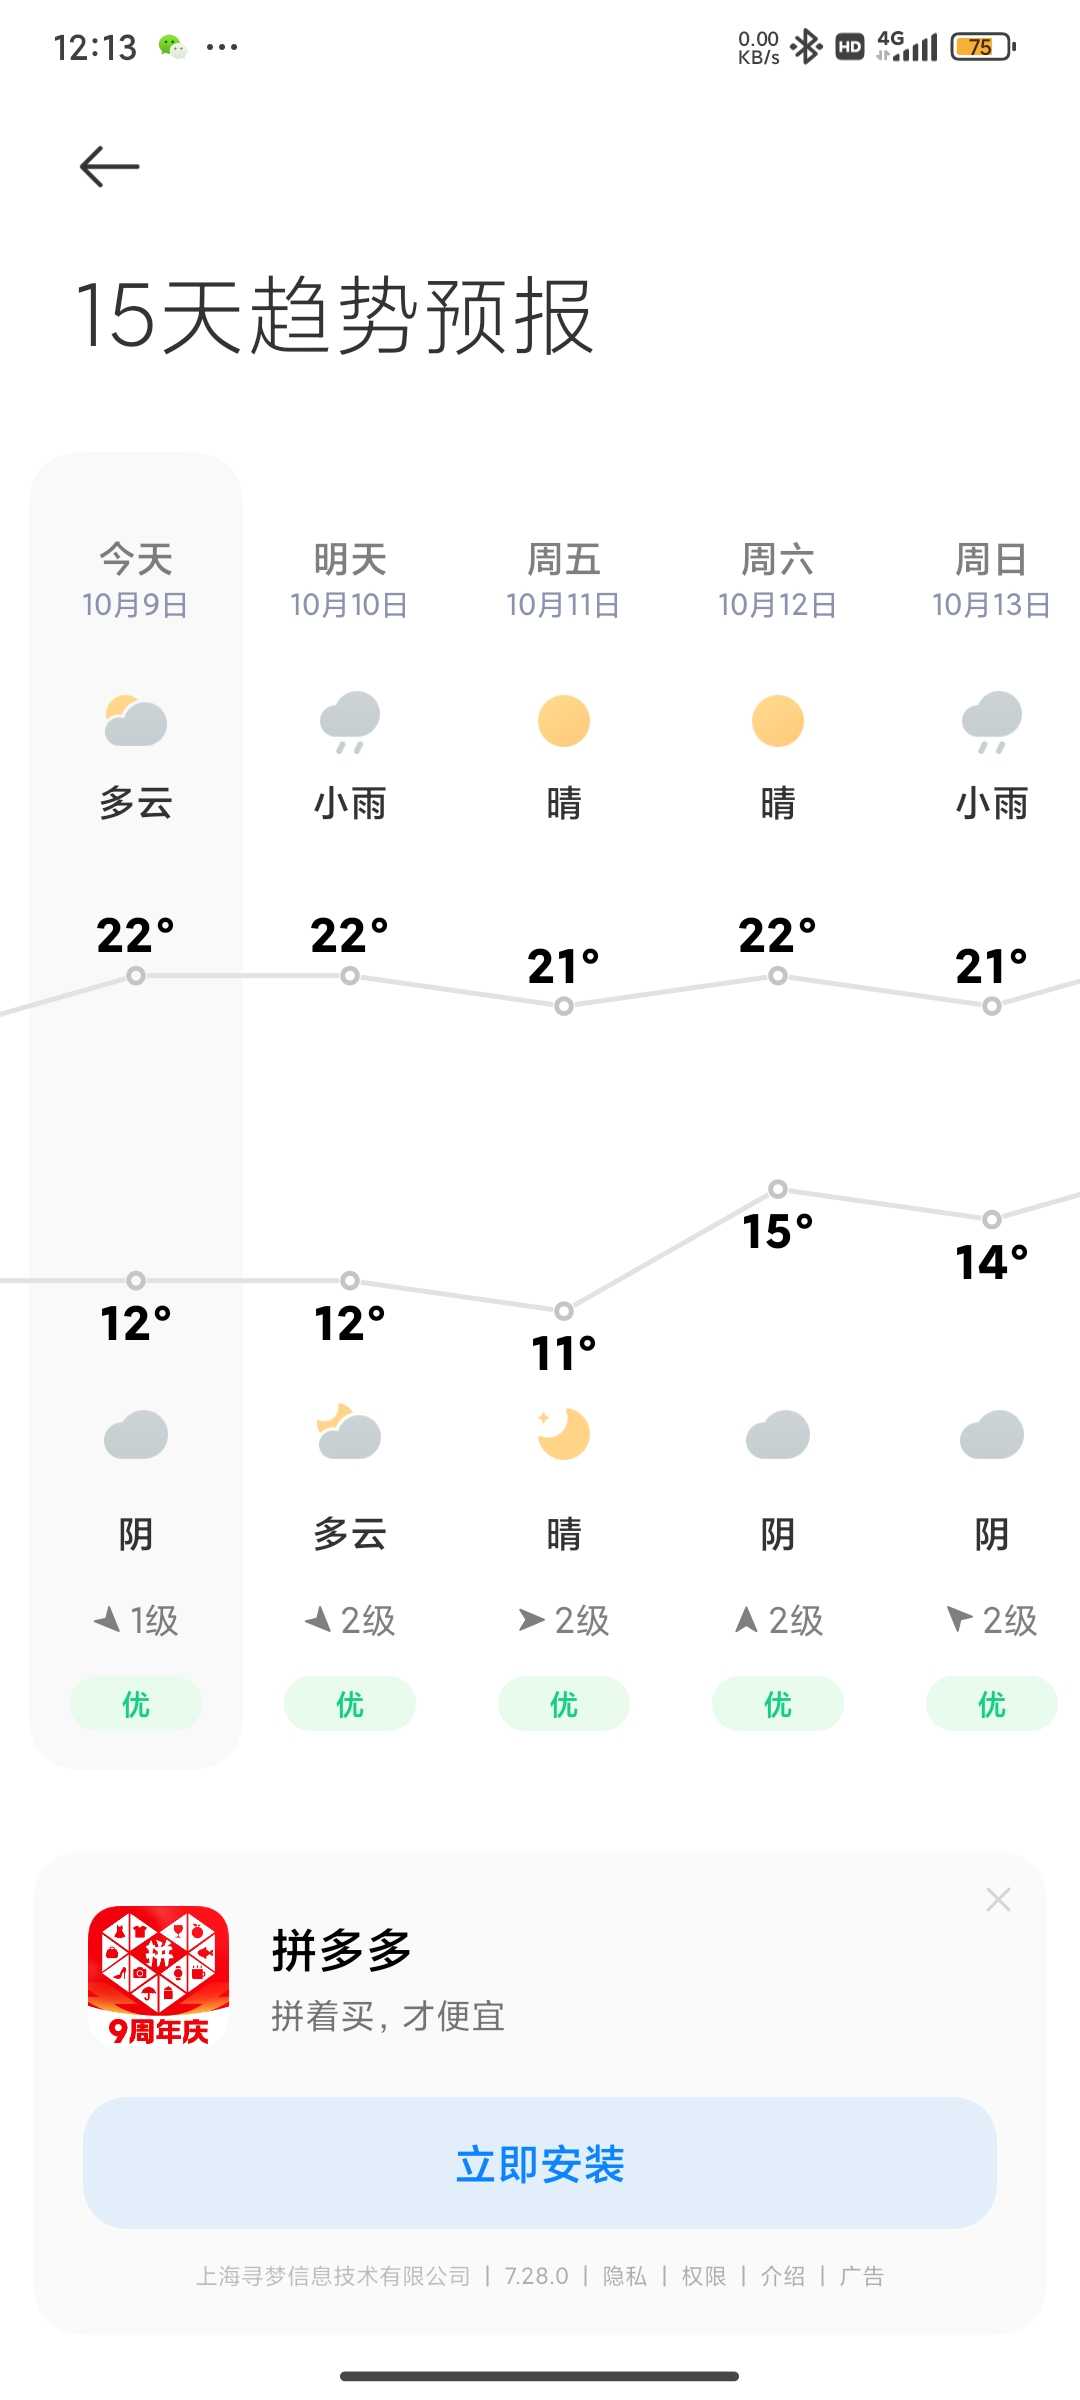This screenshot has height=2400, width=1080.
Task: Open the 权限 permissions link
Action: click(x=704, y=2276)
